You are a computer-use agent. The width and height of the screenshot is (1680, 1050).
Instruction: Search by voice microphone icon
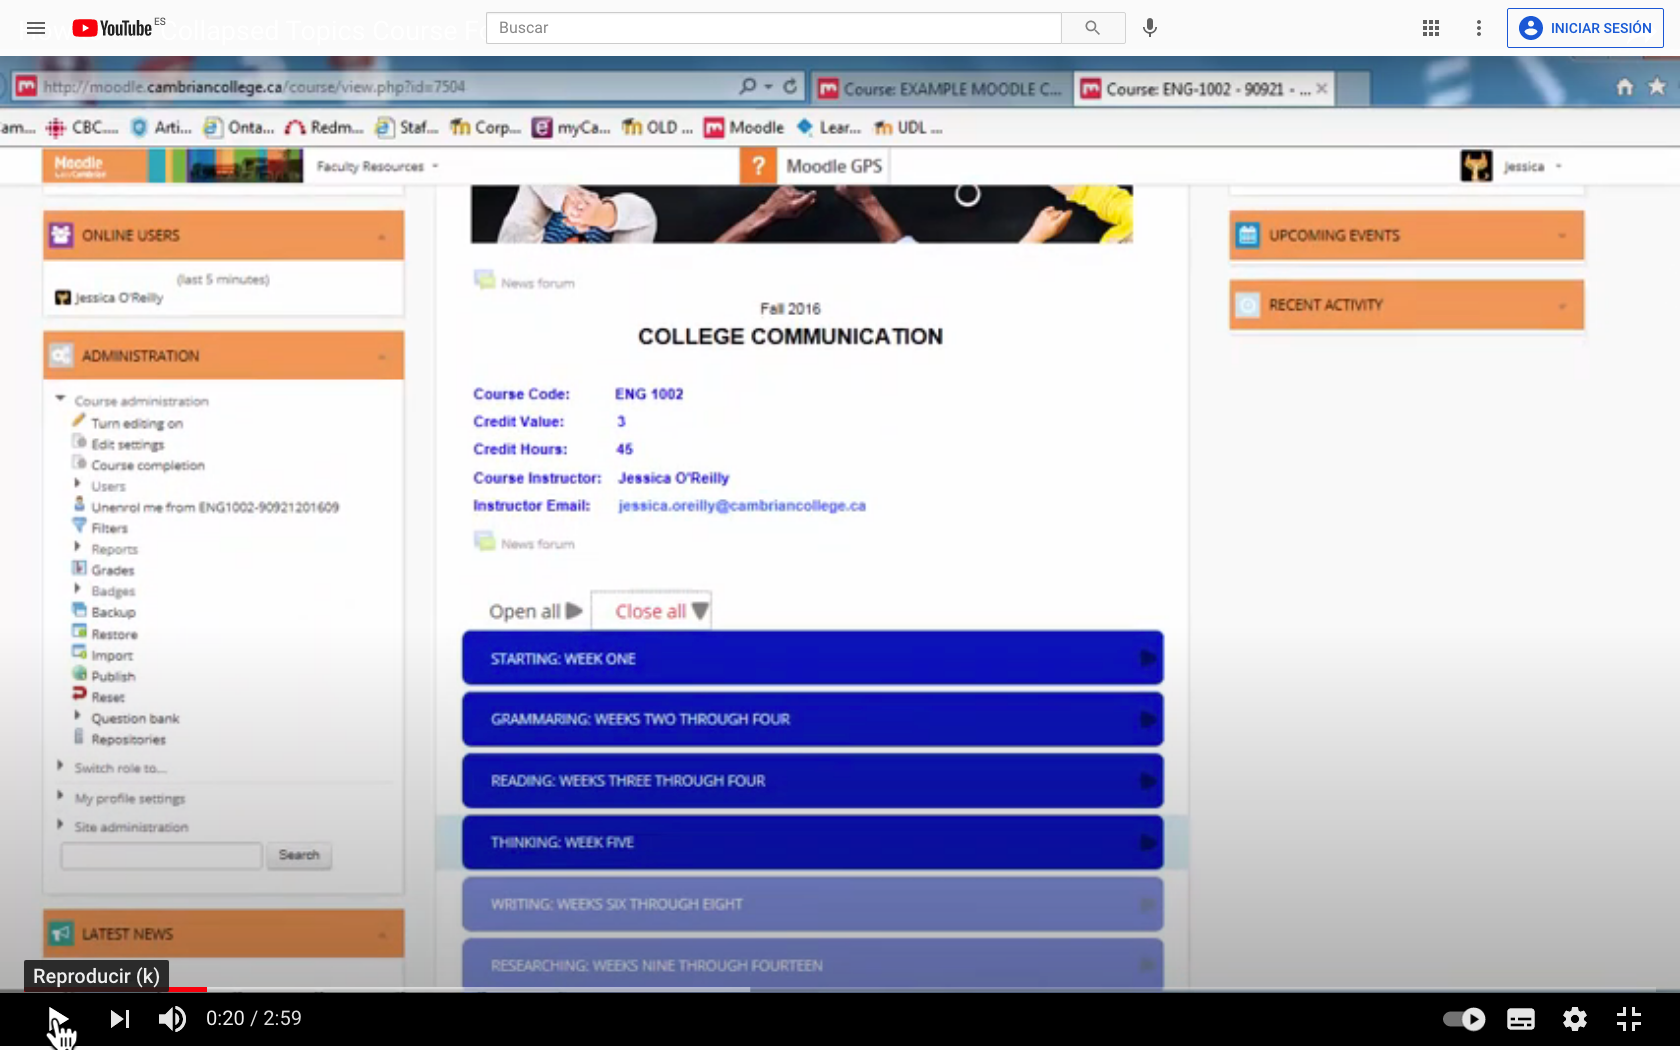click(1150, 28)
